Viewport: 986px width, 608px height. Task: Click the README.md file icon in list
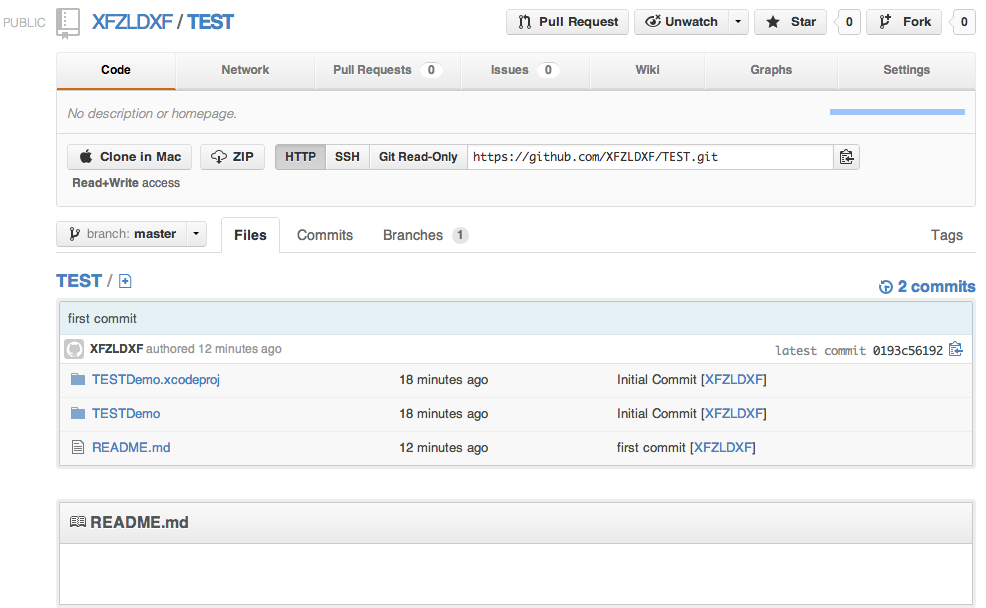point(78,447)
